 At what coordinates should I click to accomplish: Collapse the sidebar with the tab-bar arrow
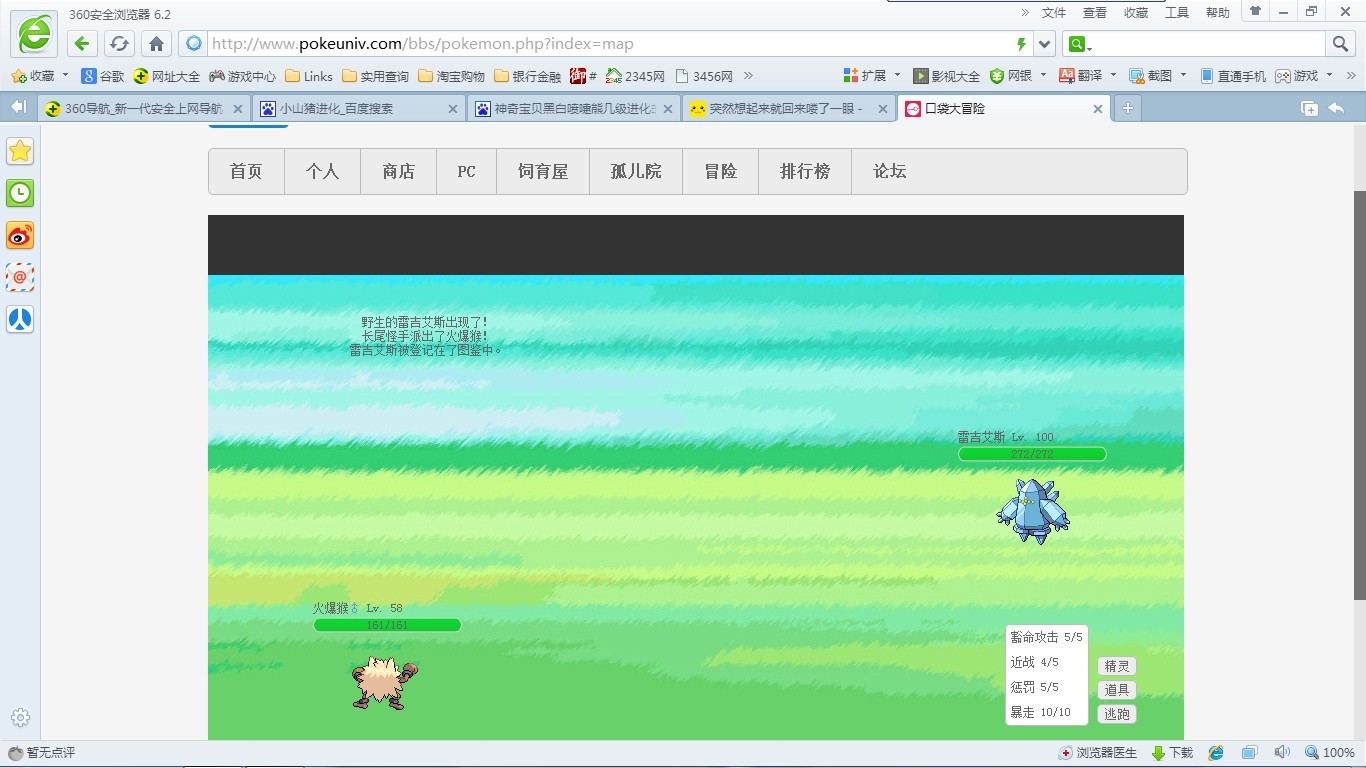[18, 107]
